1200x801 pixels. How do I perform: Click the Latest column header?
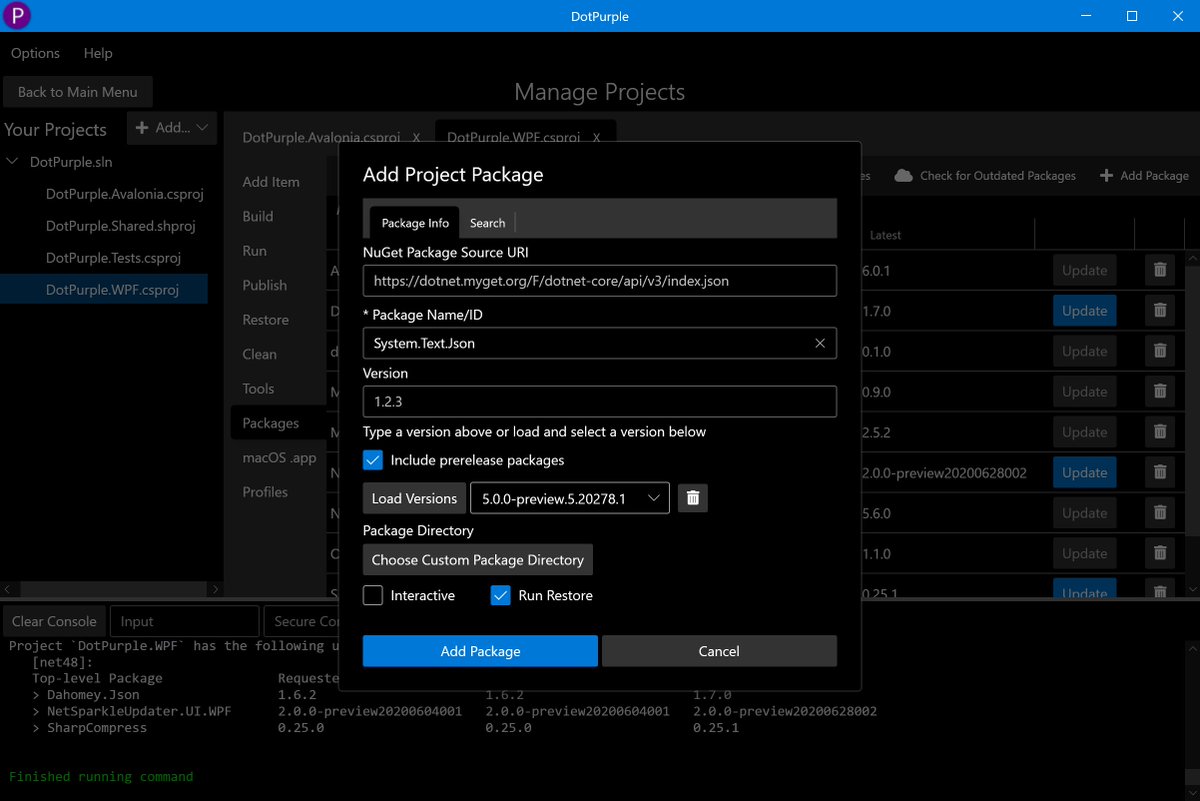[x=885, y=235]
